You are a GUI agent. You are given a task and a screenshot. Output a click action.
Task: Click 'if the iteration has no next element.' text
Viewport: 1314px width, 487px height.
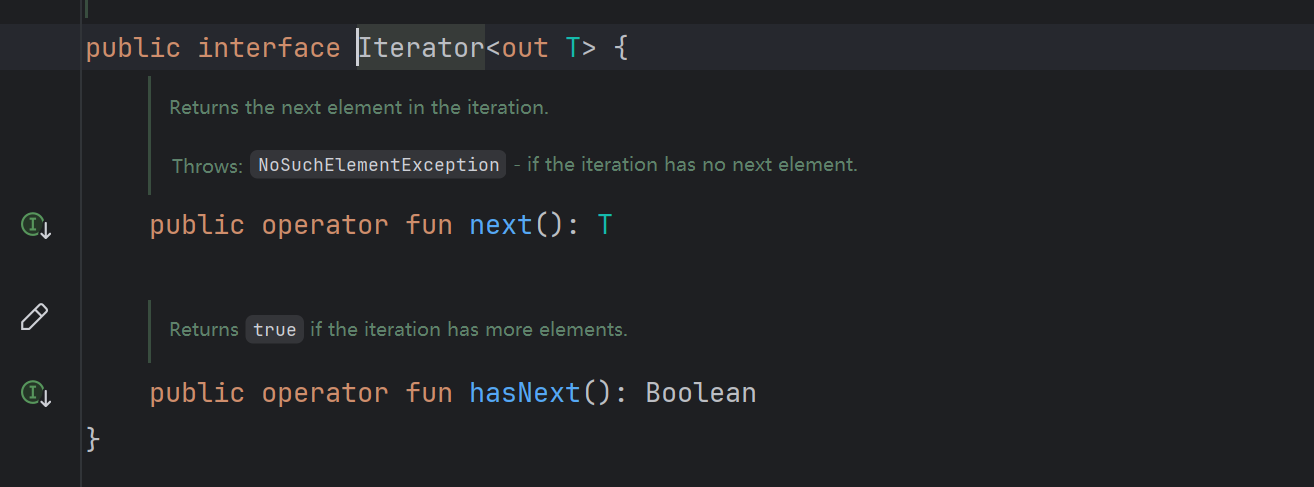(692, 164)
